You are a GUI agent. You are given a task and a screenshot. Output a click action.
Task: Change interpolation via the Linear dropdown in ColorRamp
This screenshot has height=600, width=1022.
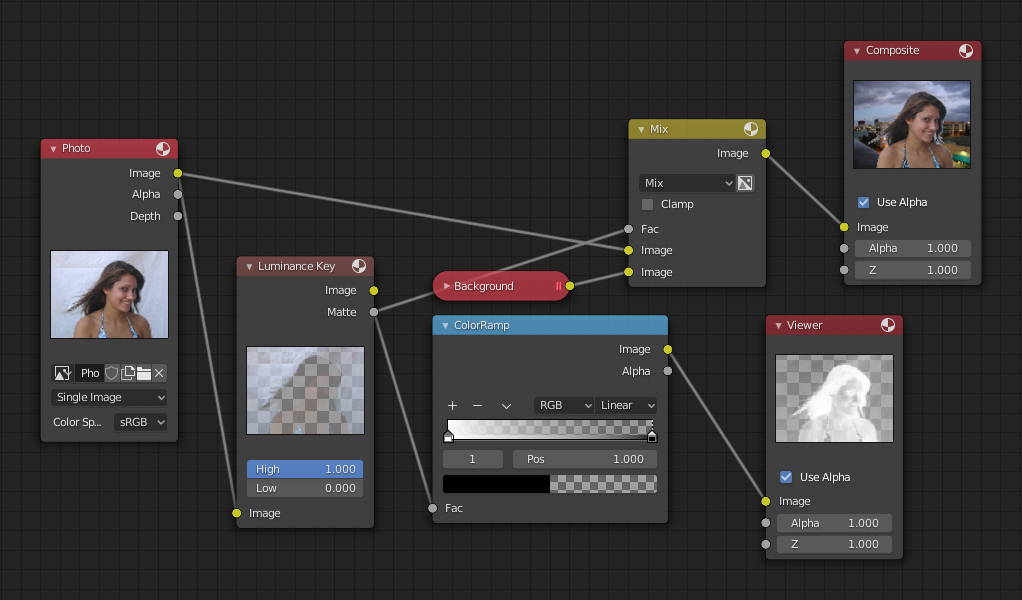pos(626,406)
